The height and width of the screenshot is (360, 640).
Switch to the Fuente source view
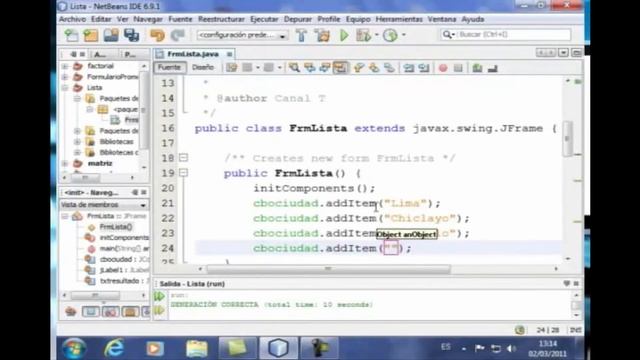(x=169, y=67)
